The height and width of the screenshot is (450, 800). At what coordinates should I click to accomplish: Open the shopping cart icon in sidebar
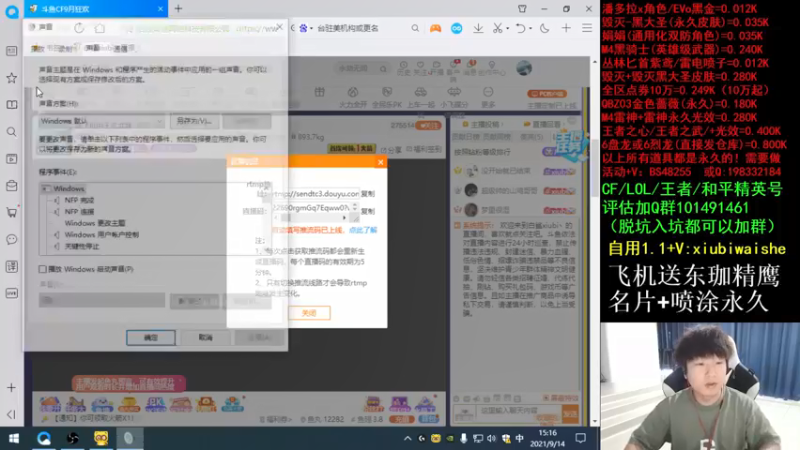click(x=11, y=212)
